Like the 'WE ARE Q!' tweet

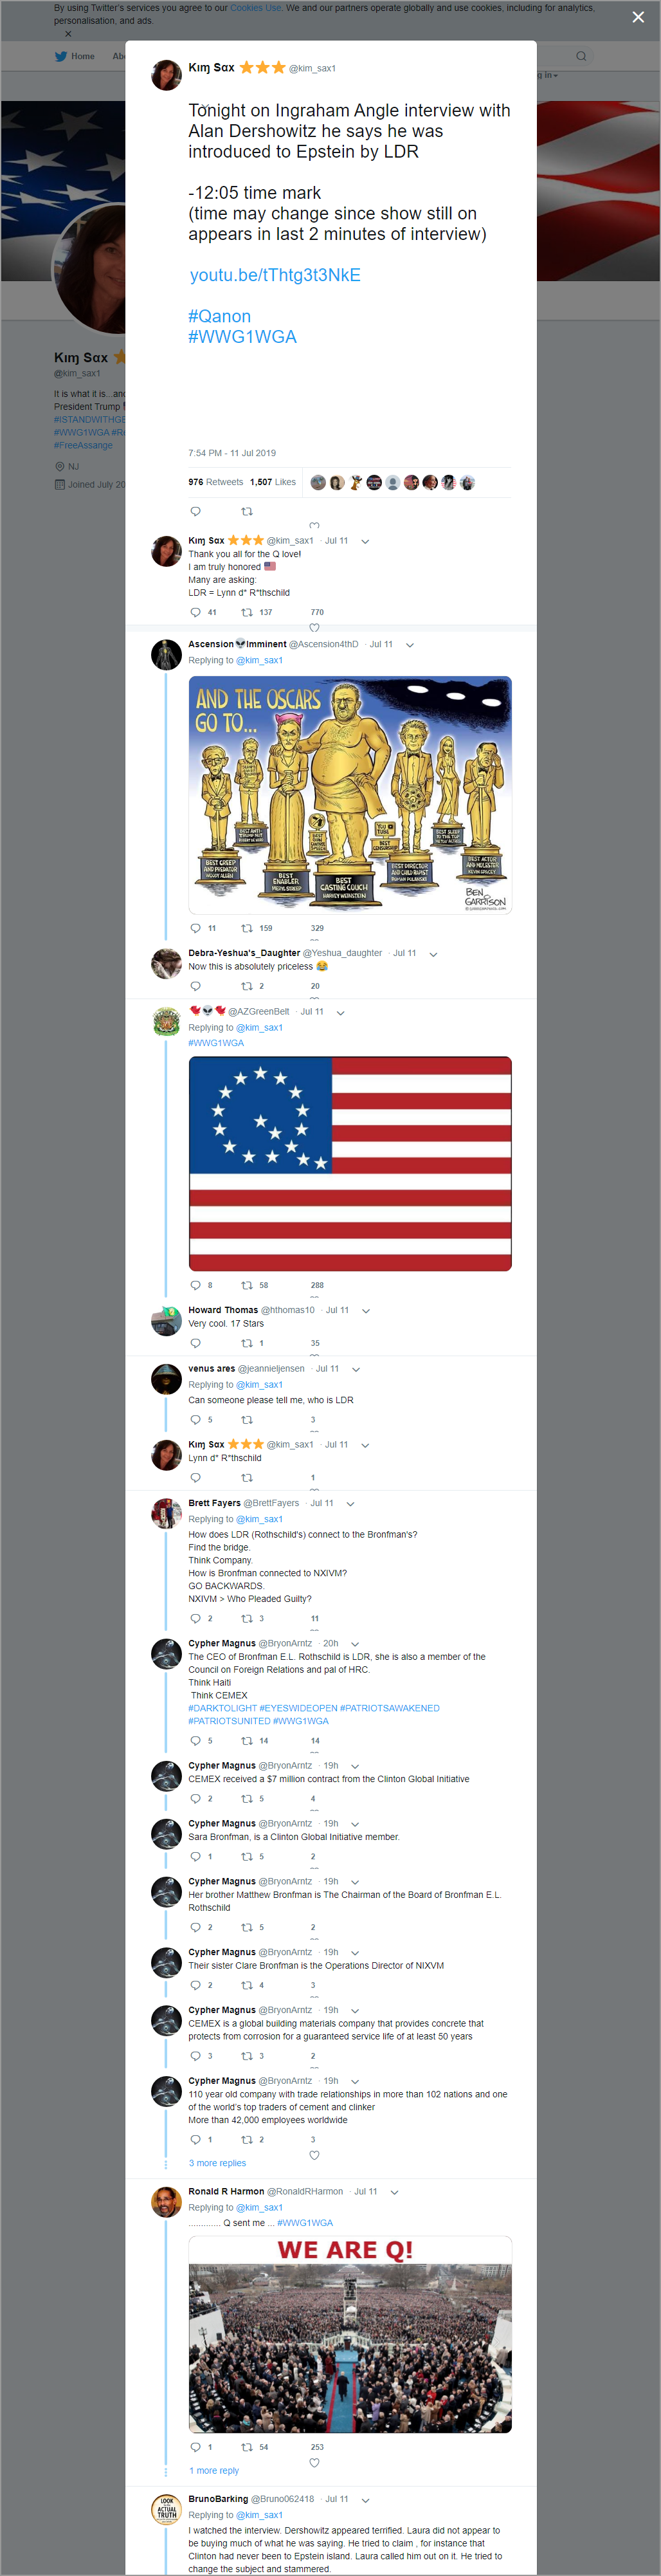point(314,2463)
